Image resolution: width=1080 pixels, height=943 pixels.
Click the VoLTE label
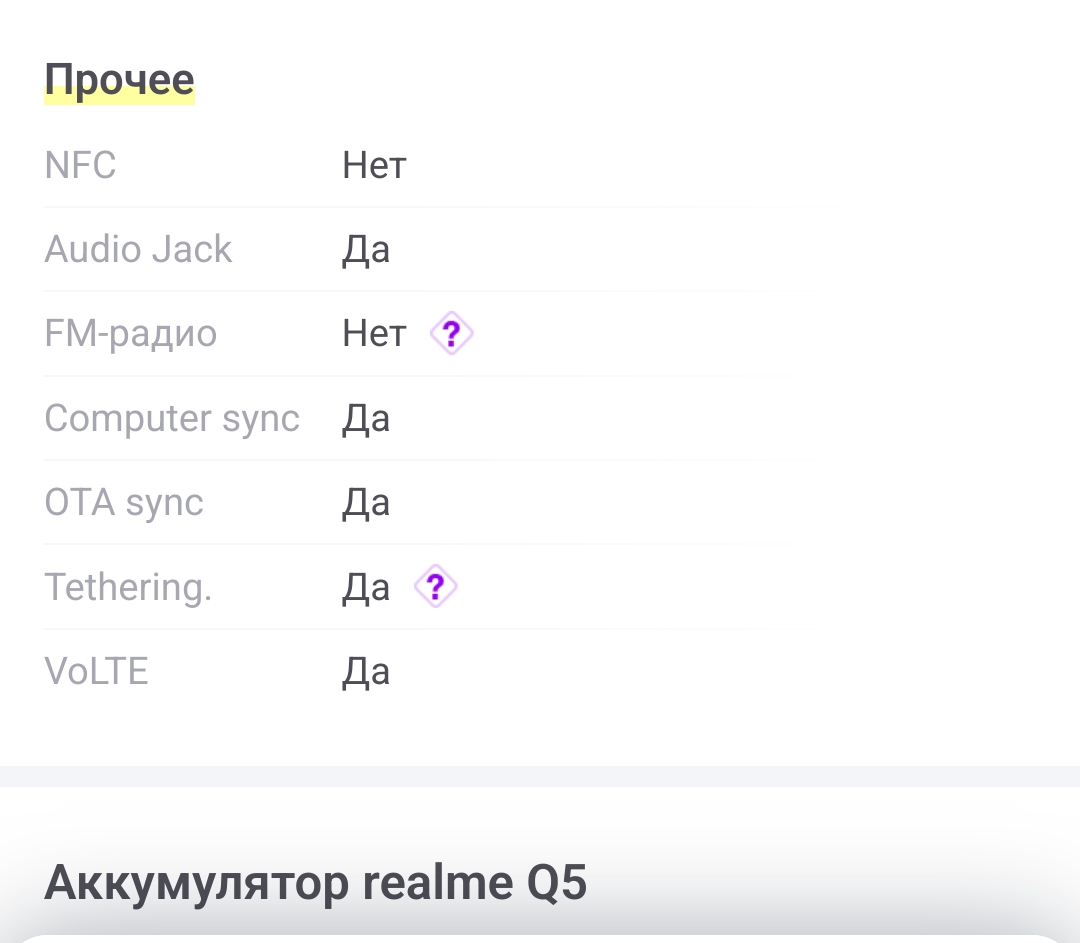[x=96, y=671]
